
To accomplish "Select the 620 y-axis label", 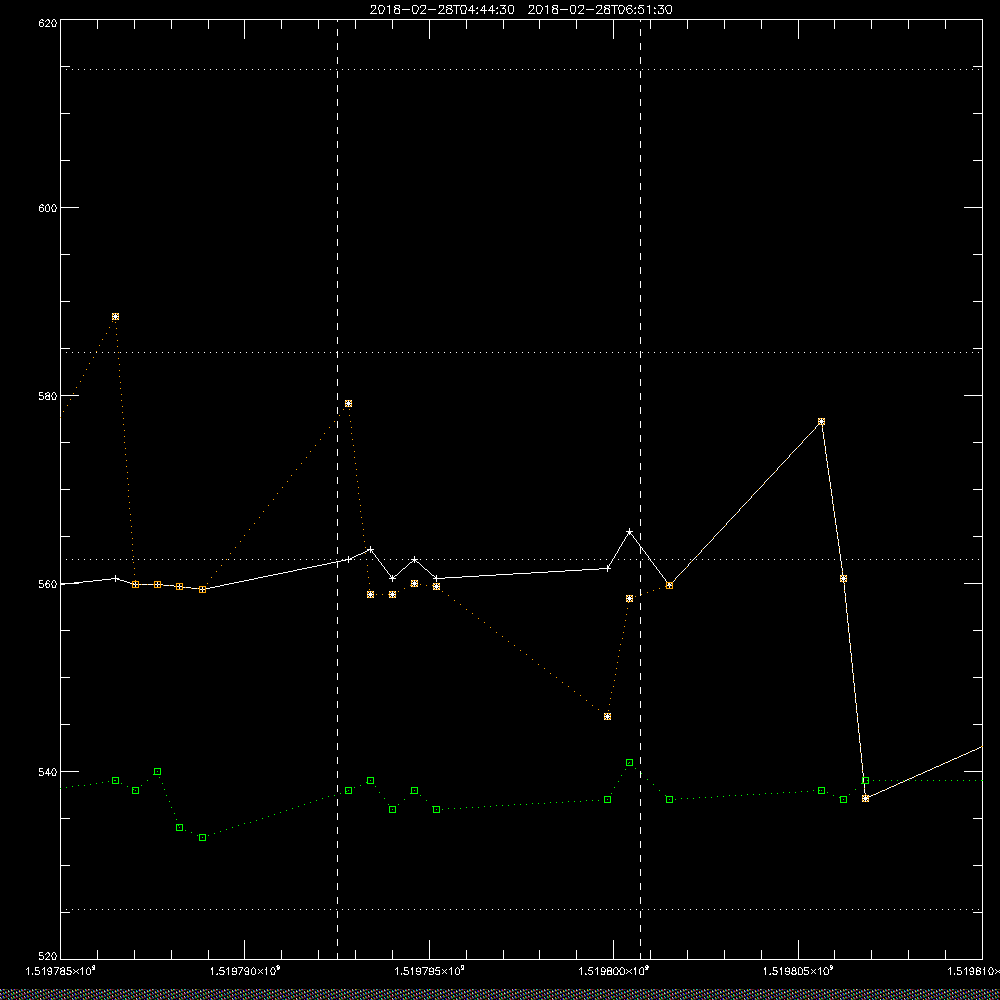I will click(48, 22).
